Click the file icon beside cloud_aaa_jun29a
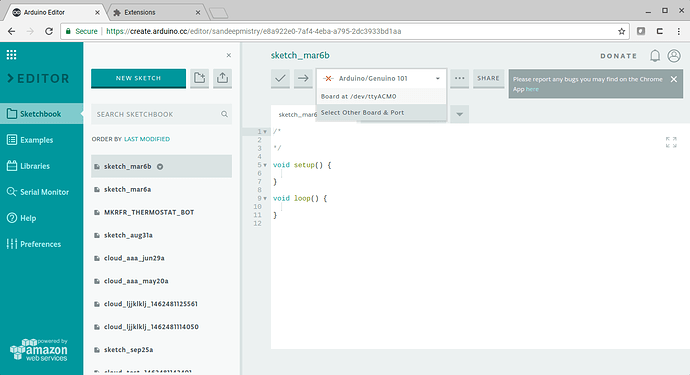This screenshot has width=690, height=375. pyautogui.click(x=97, y=258)
